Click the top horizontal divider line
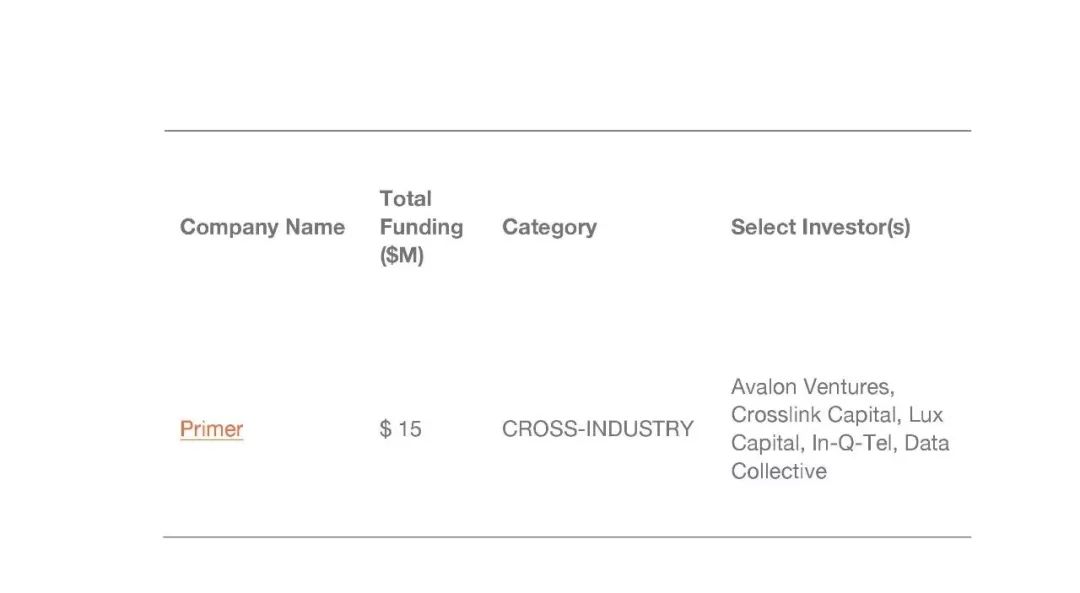The width and height of the screenshot is (1080, 593). [x=567, y=131]
